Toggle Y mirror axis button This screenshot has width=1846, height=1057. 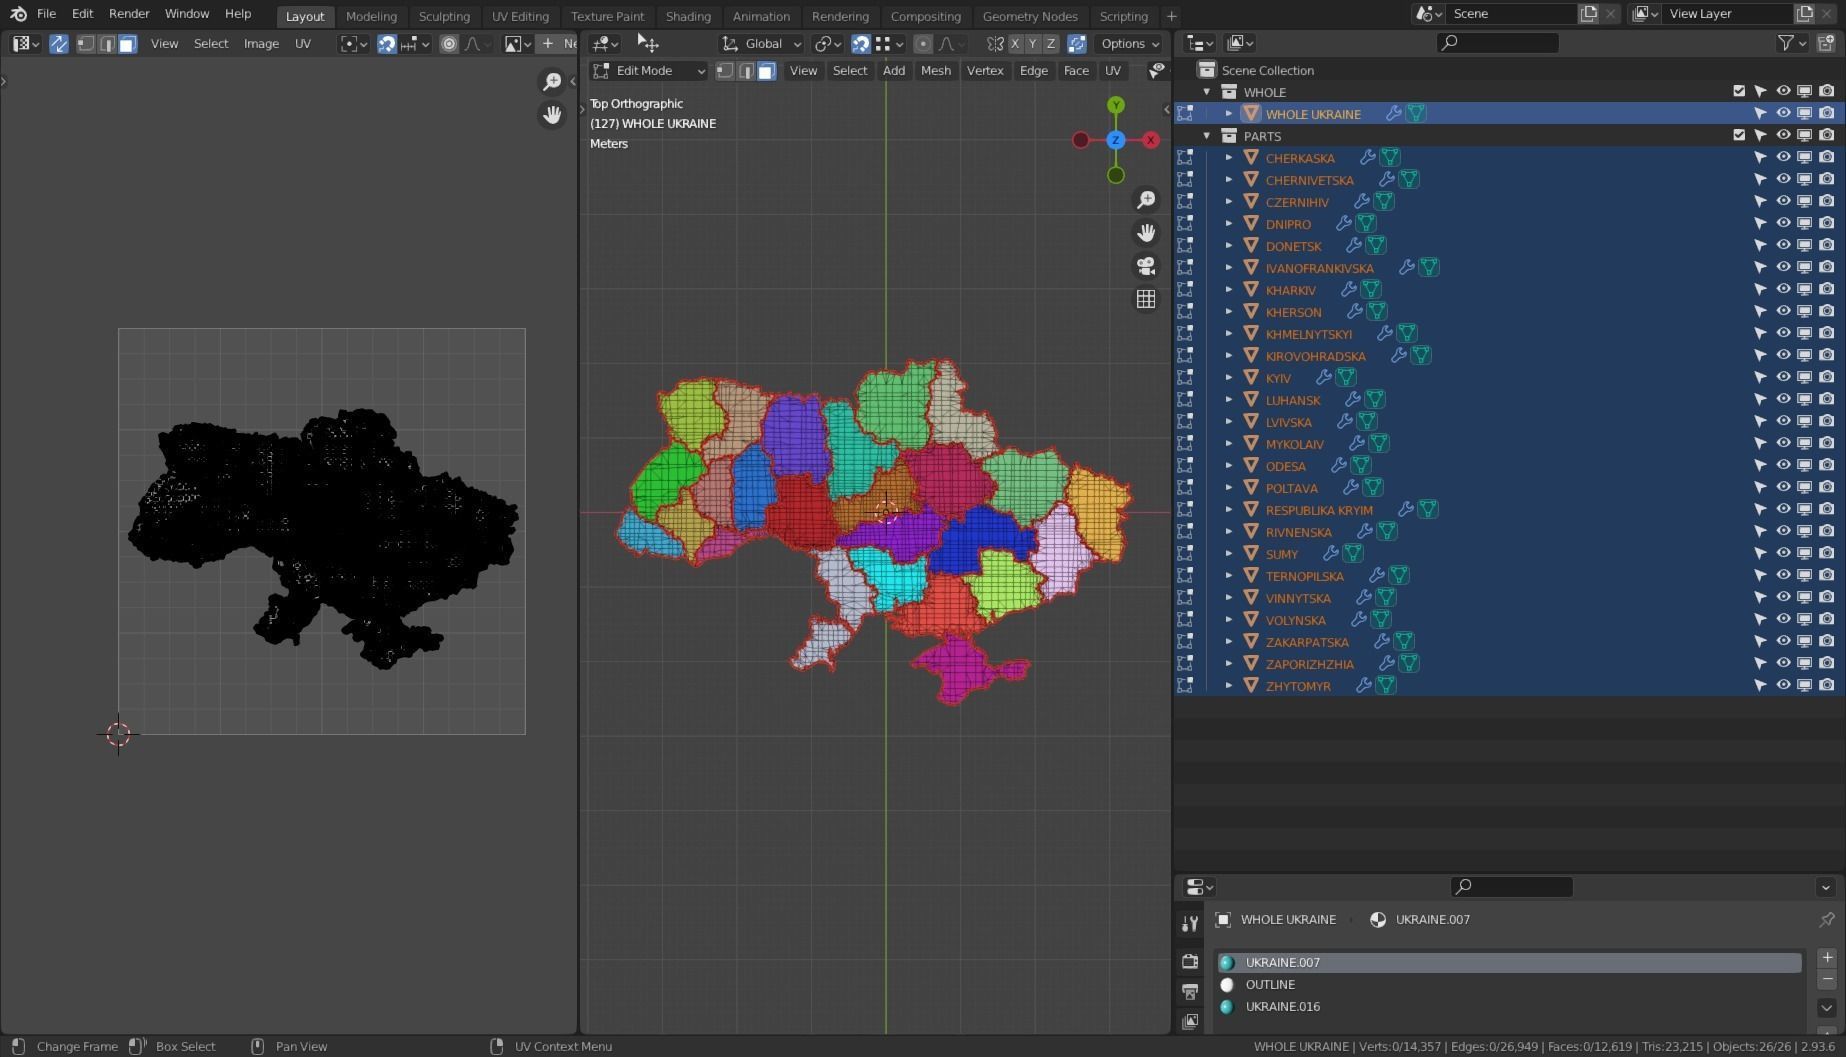click(x=1033, y=44)
